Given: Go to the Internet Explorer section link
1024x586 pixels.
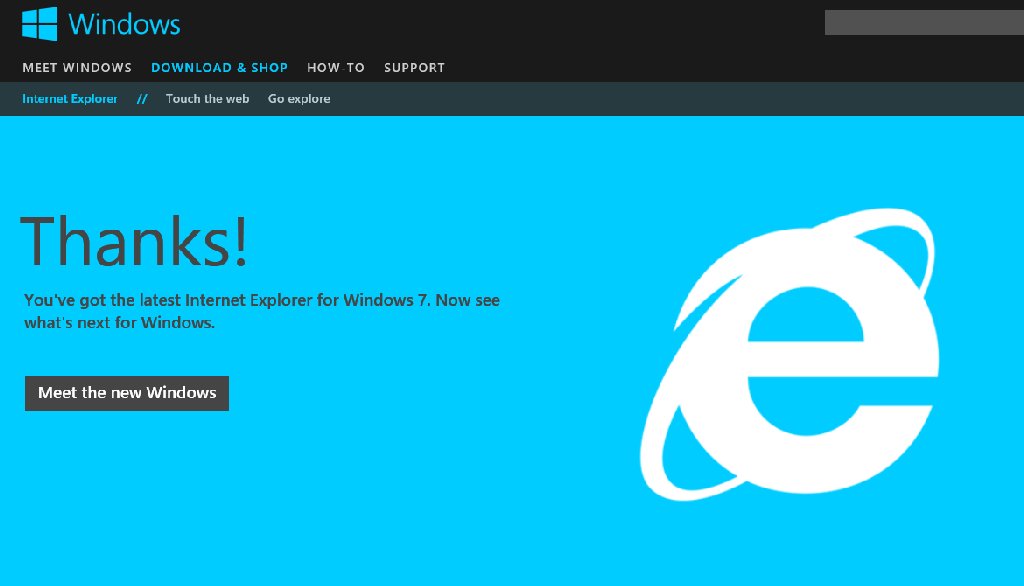Looking at the screenshot, I should 70,99.
